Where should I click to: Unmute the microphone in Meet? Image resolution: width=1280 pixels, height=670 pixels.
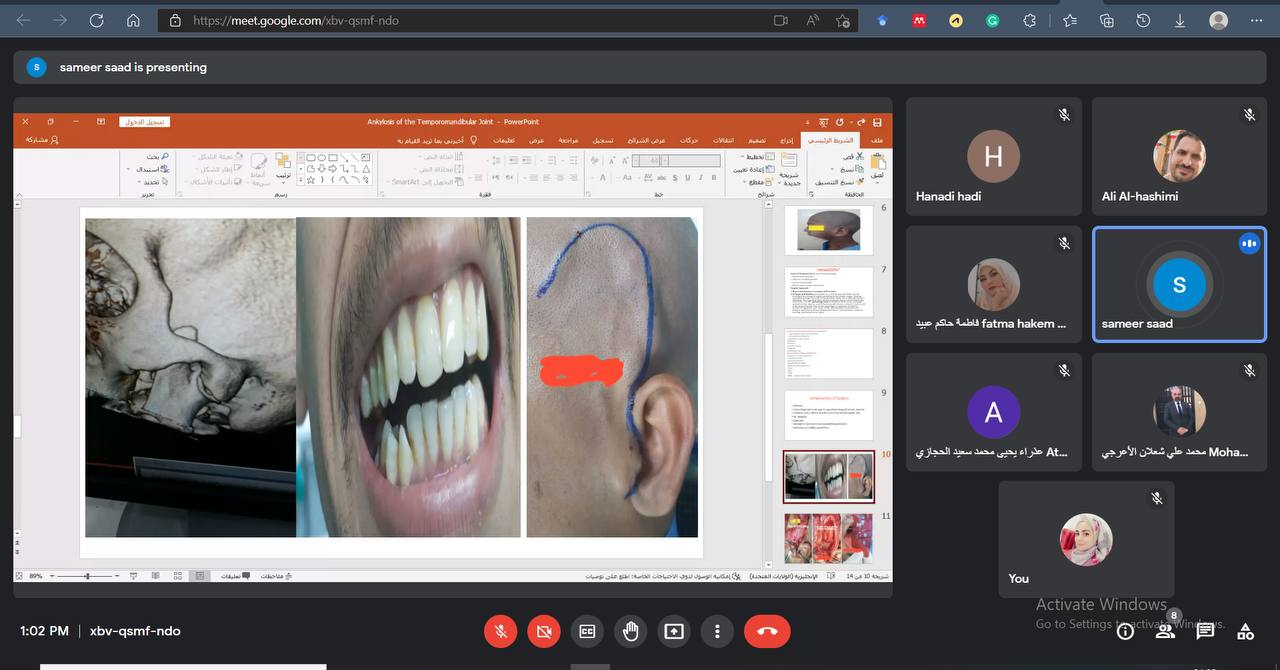coord(500,631)
